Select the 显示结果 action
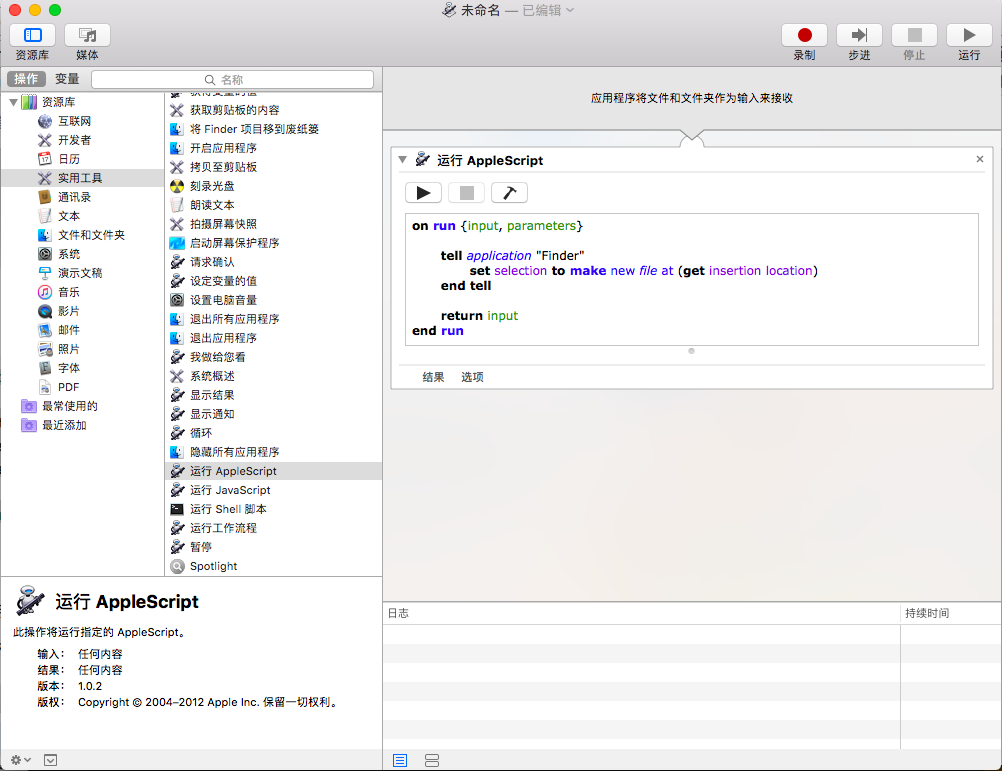The width and height of the screenshot is (1002, 771). tap(274, 395)
